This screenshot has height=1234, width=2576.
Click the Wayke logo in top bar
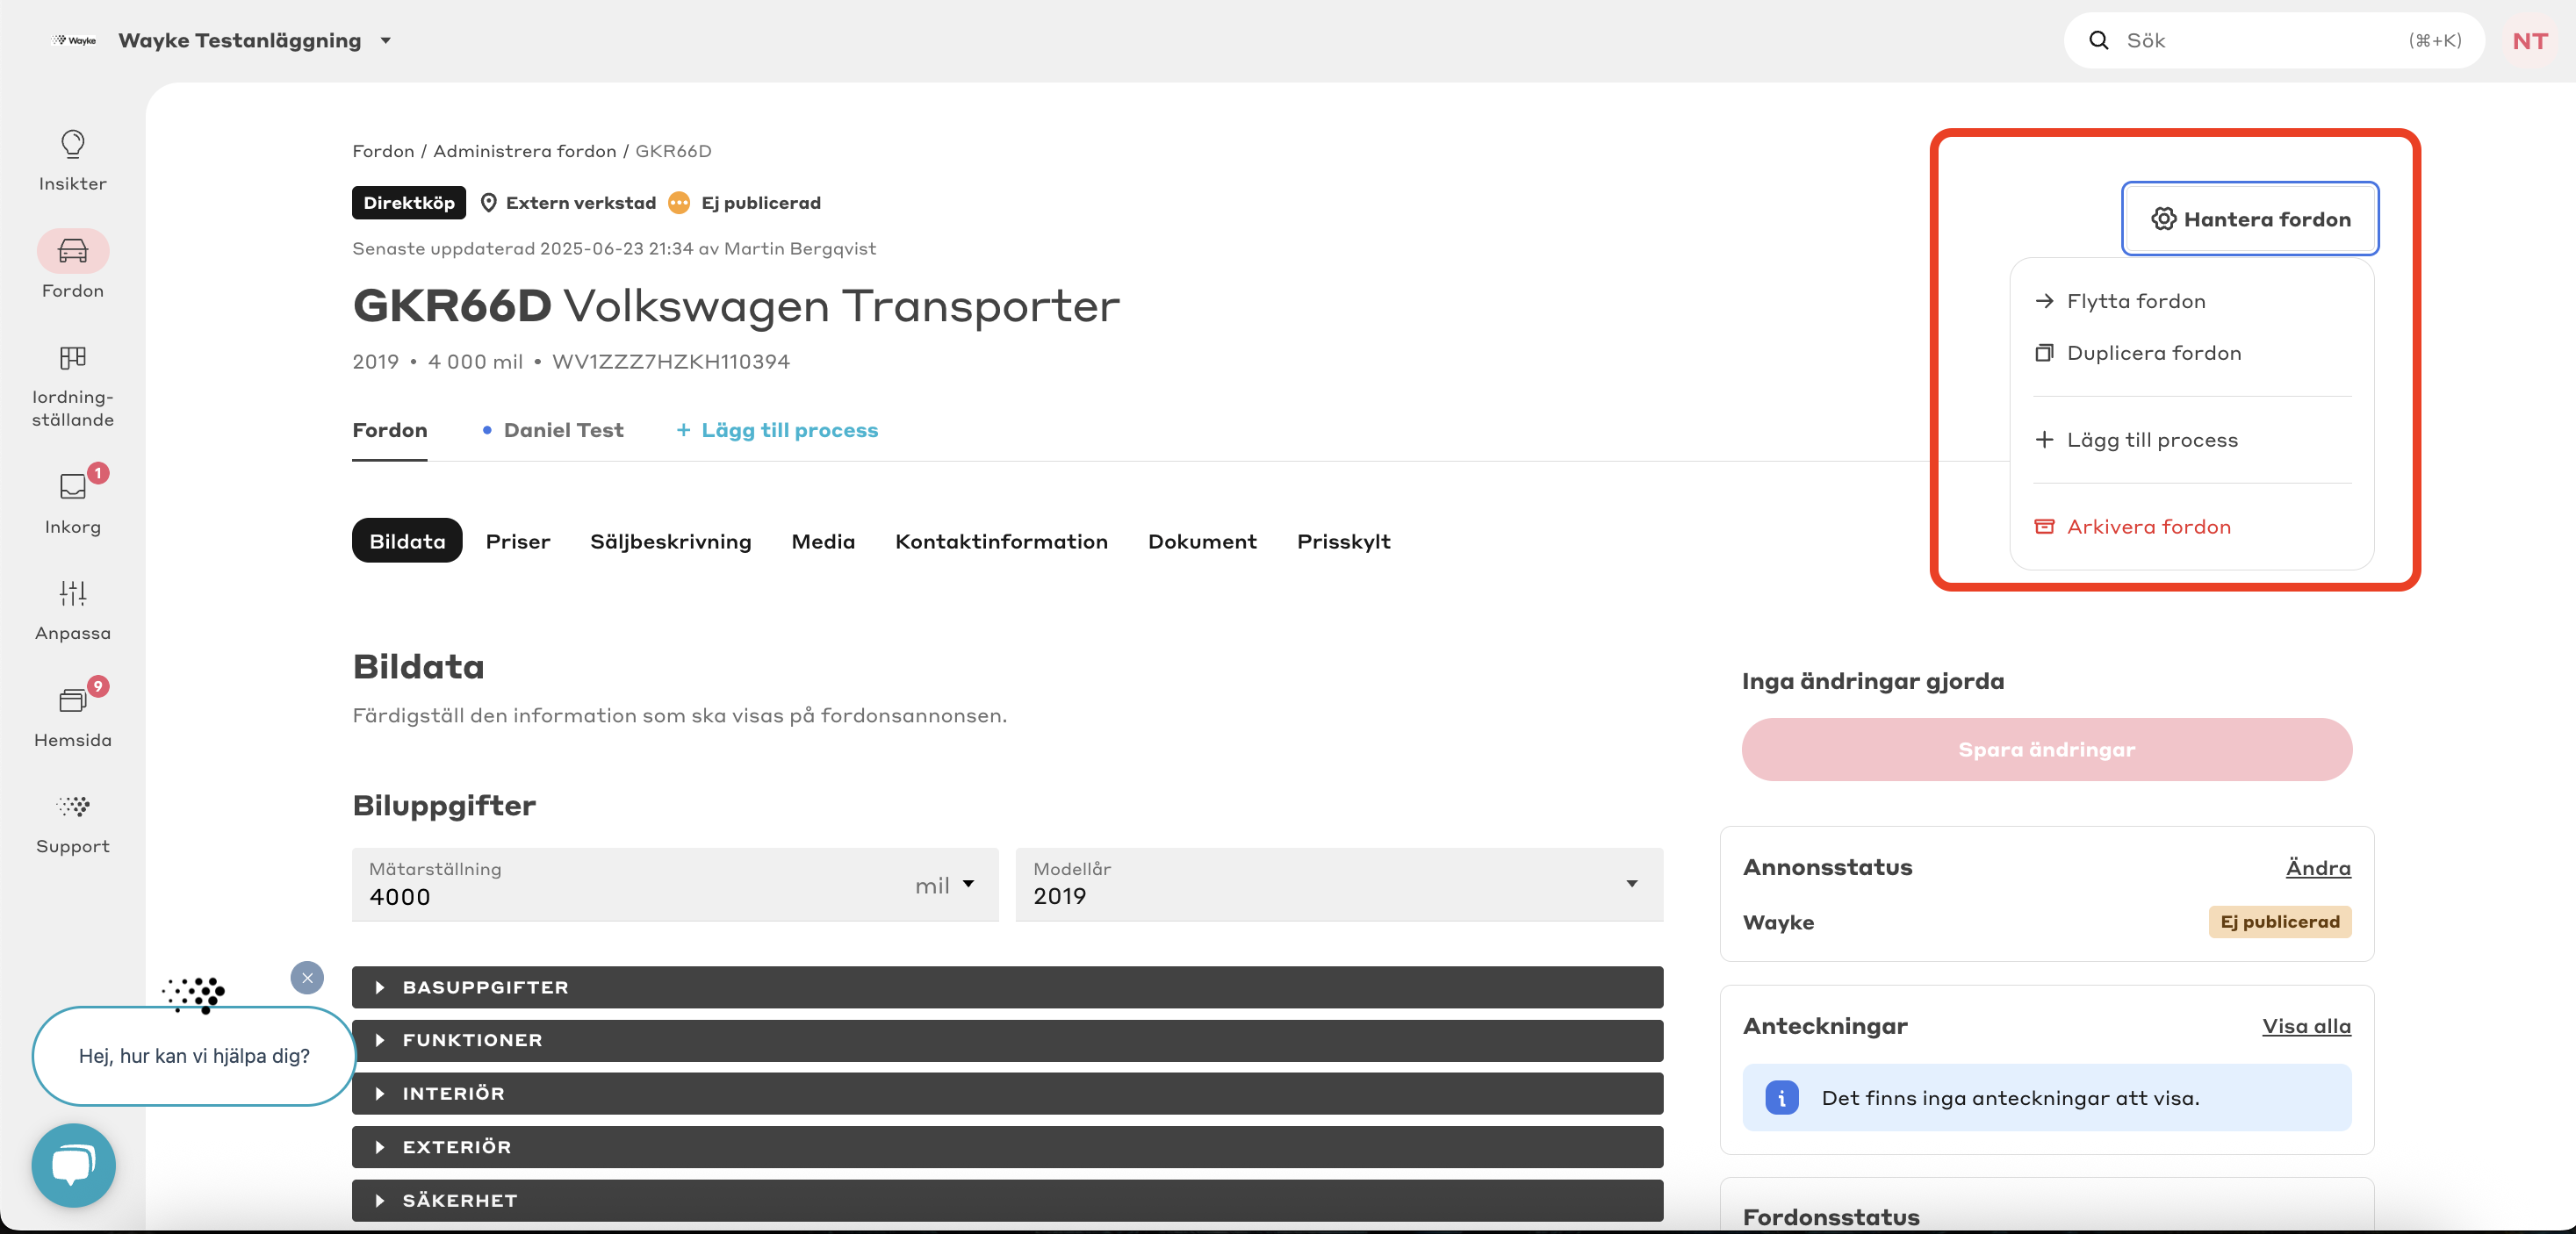tap(76, 40)
